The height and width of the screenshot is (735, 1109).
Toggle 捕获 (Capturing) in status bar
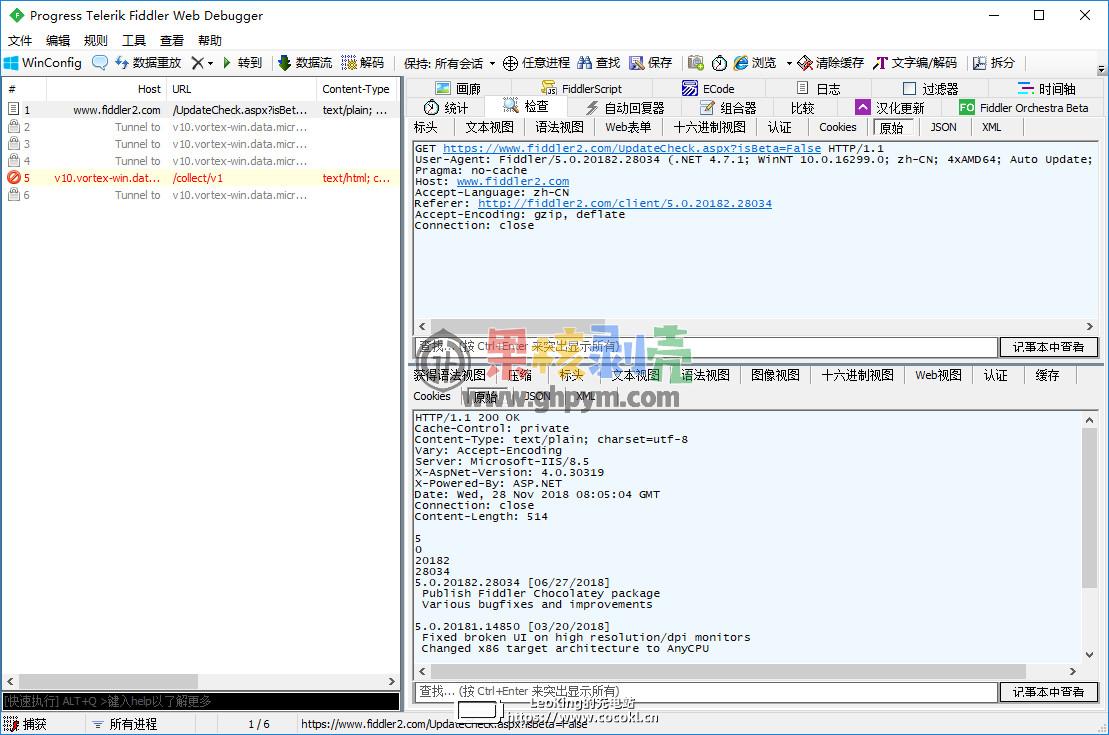point(25,724)
